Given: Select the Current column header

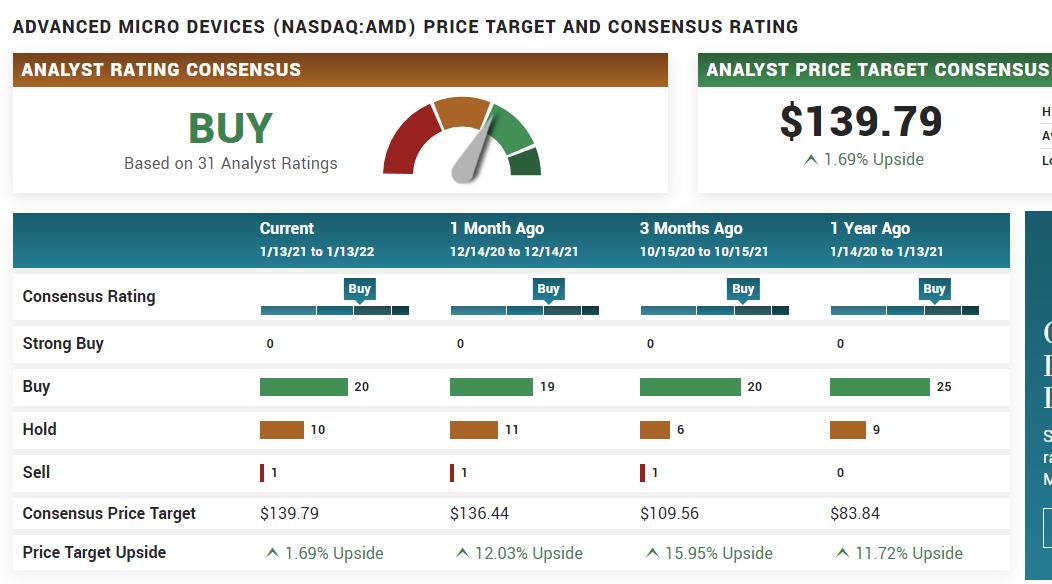Looking at the screenshot, I should click(317, 240).
